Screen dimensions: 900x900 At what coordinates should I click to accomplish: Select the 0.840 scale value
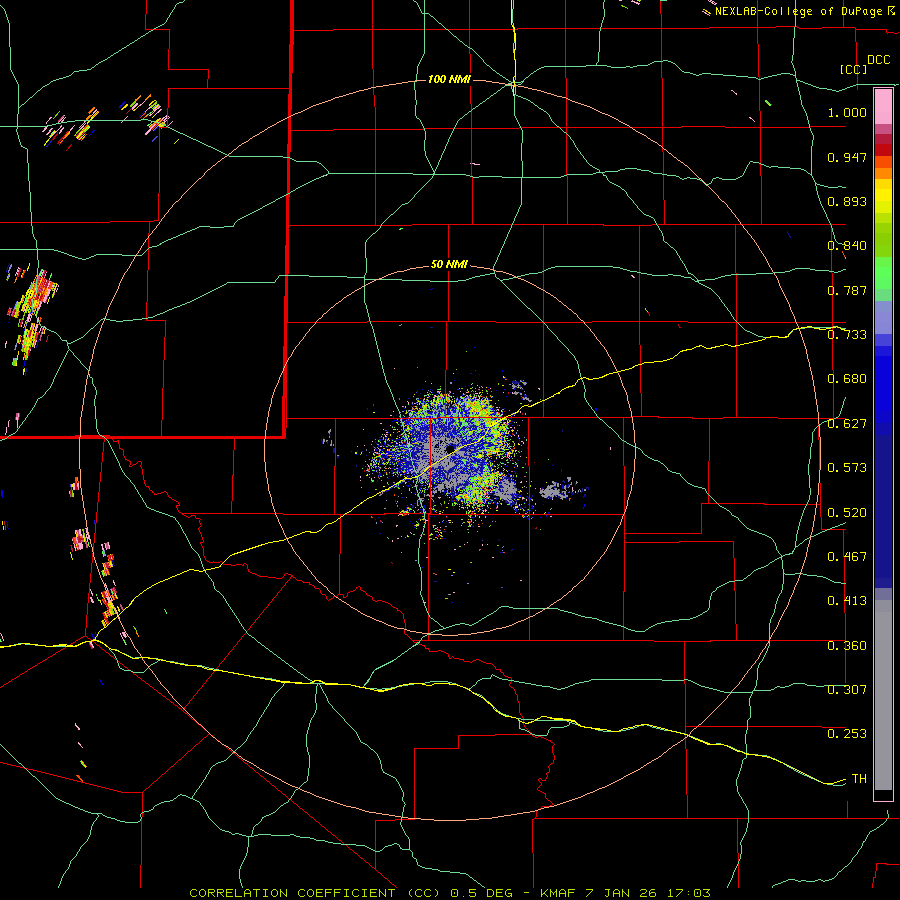[847, 246]
